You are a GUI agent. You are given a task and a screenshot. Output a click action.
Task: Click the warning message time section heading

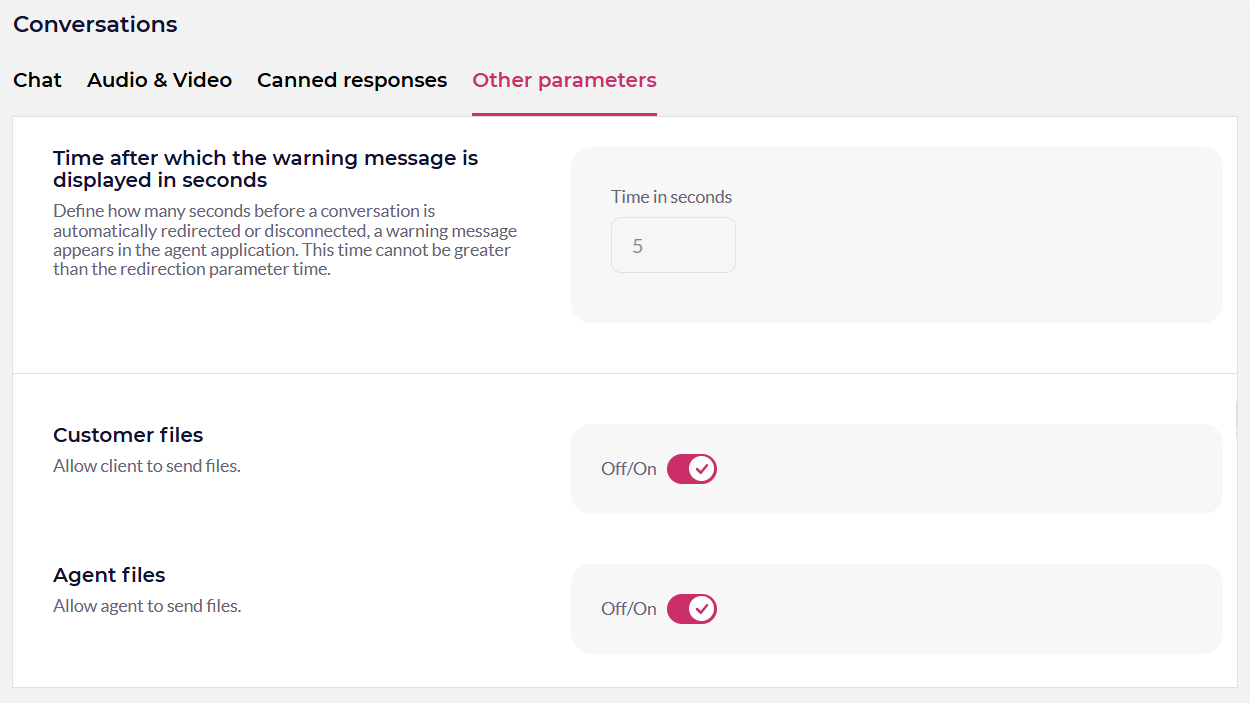265,168
